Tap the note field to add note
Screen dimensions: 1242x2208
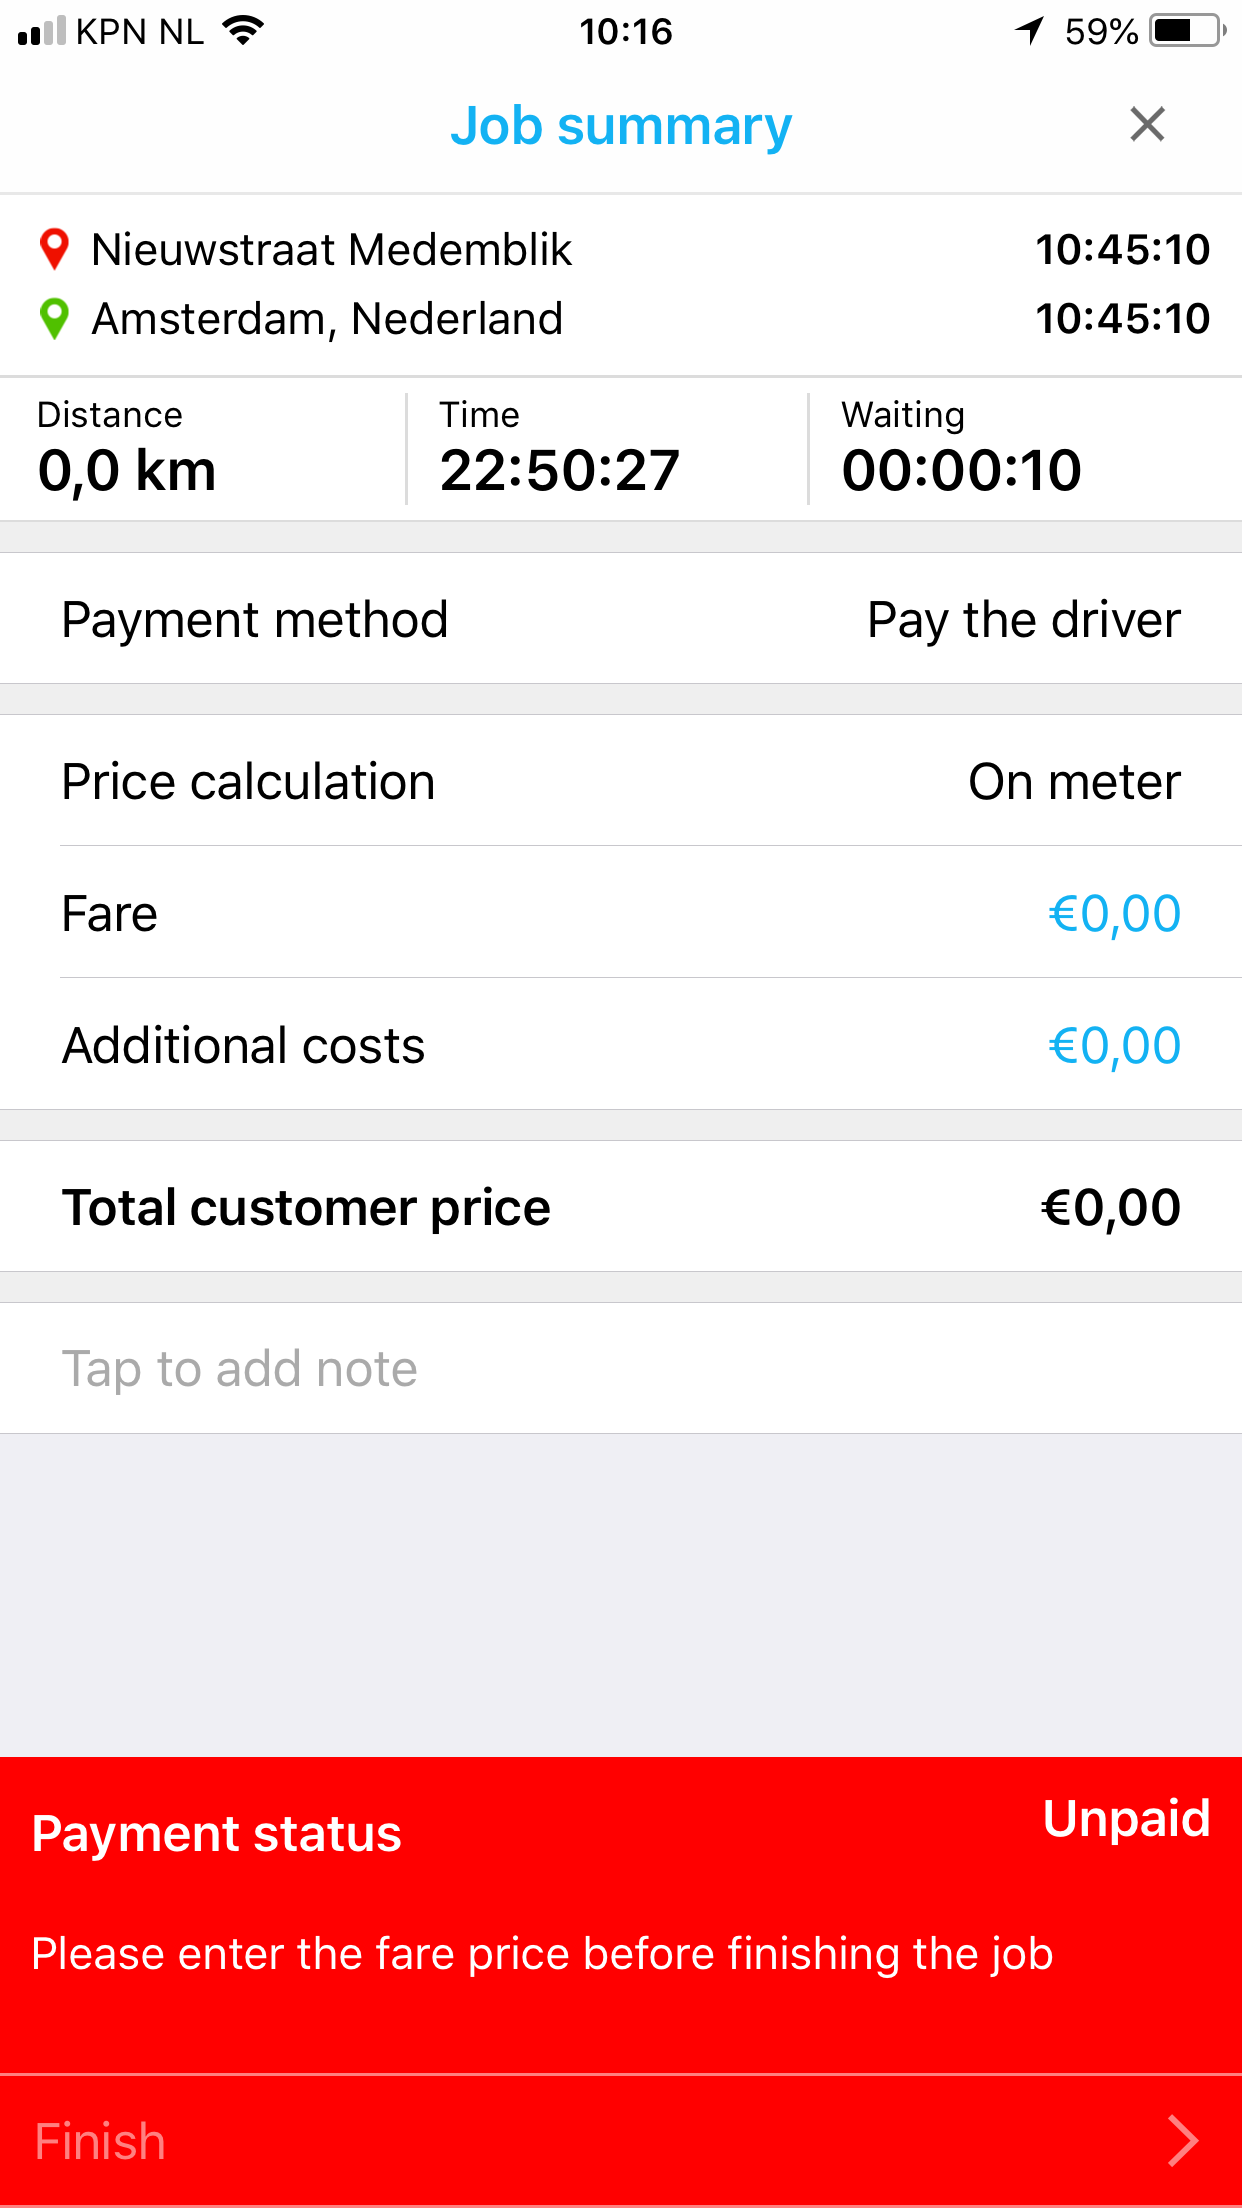[620, 1368]
